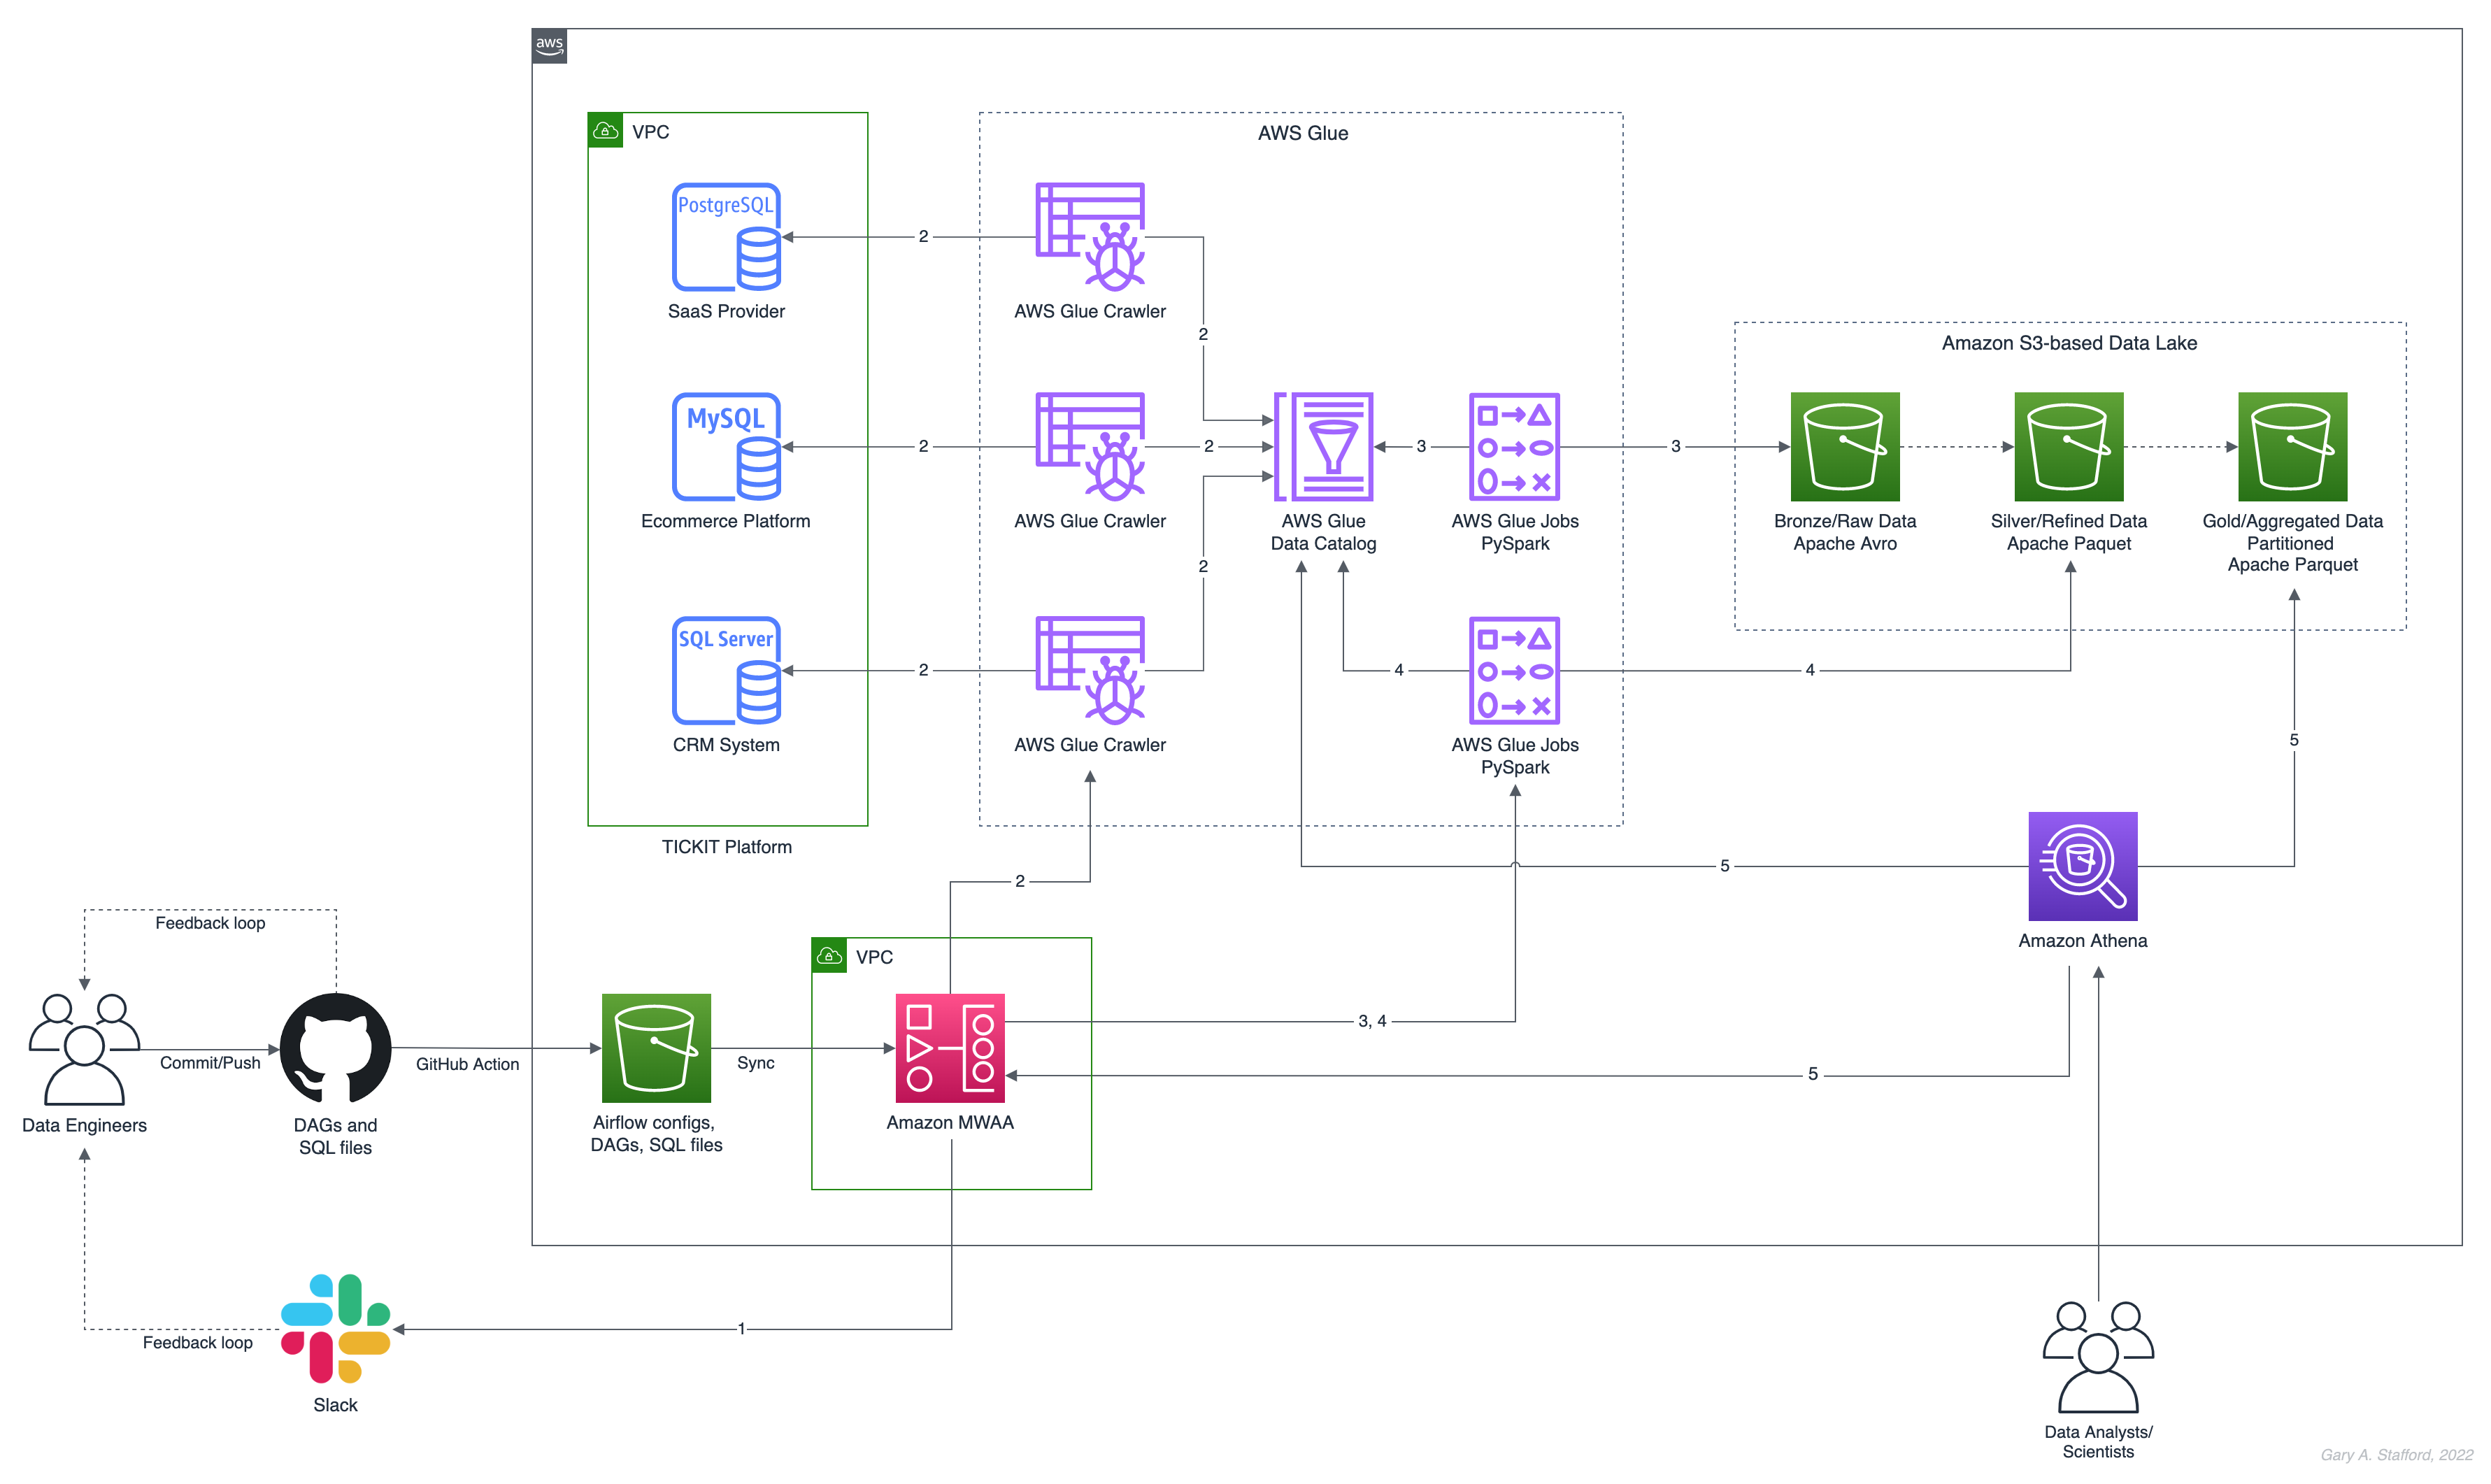Select the Slack logo icon

tap(335, 1329)
